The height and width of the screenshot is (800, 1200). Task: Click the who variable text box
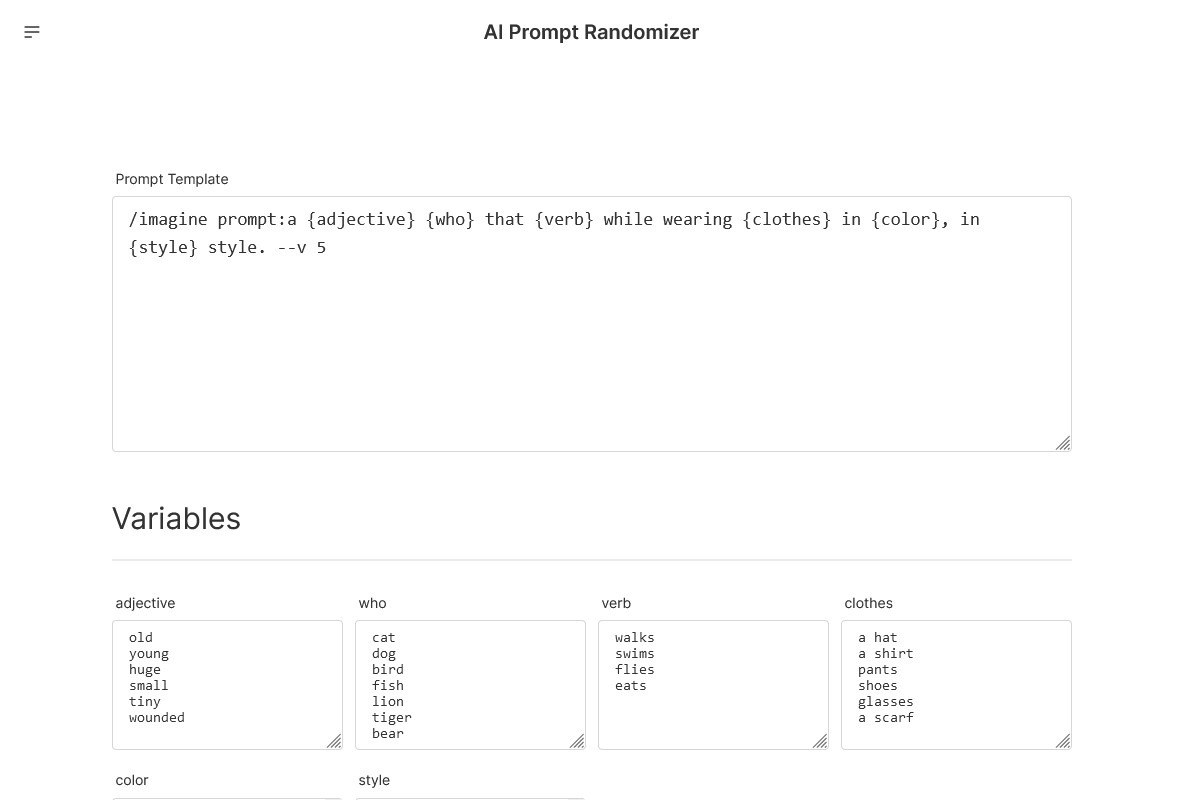(x=470, y=685)
